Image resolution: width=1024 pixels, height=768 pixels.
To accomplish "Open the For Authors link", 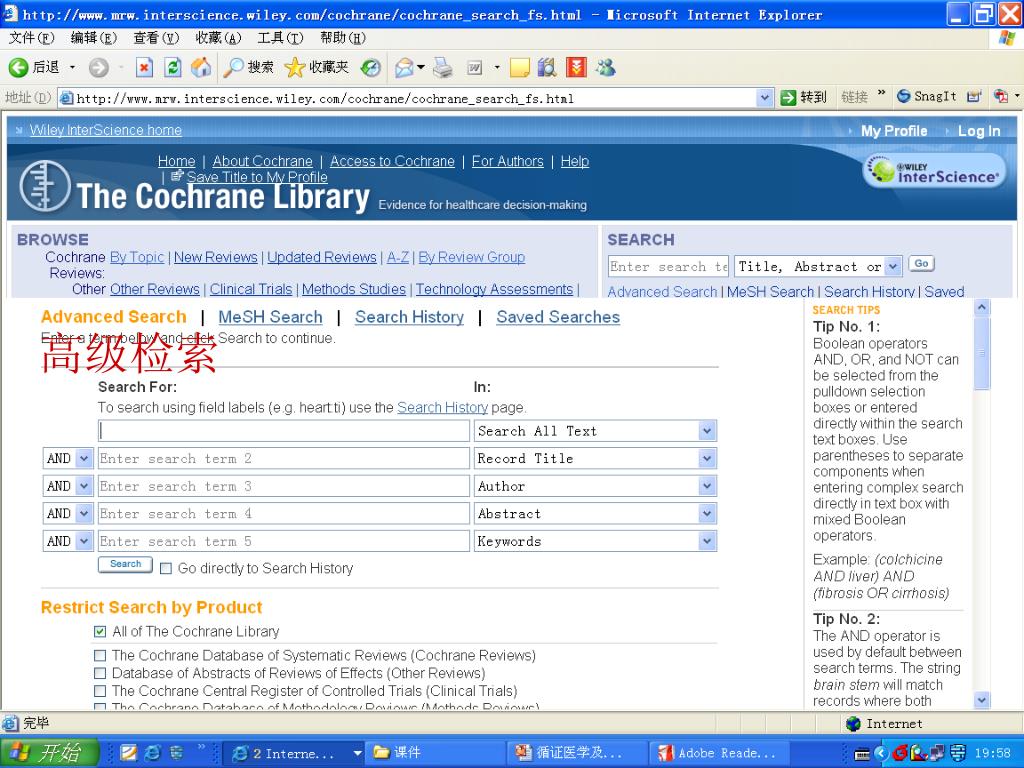I will 507,161.
